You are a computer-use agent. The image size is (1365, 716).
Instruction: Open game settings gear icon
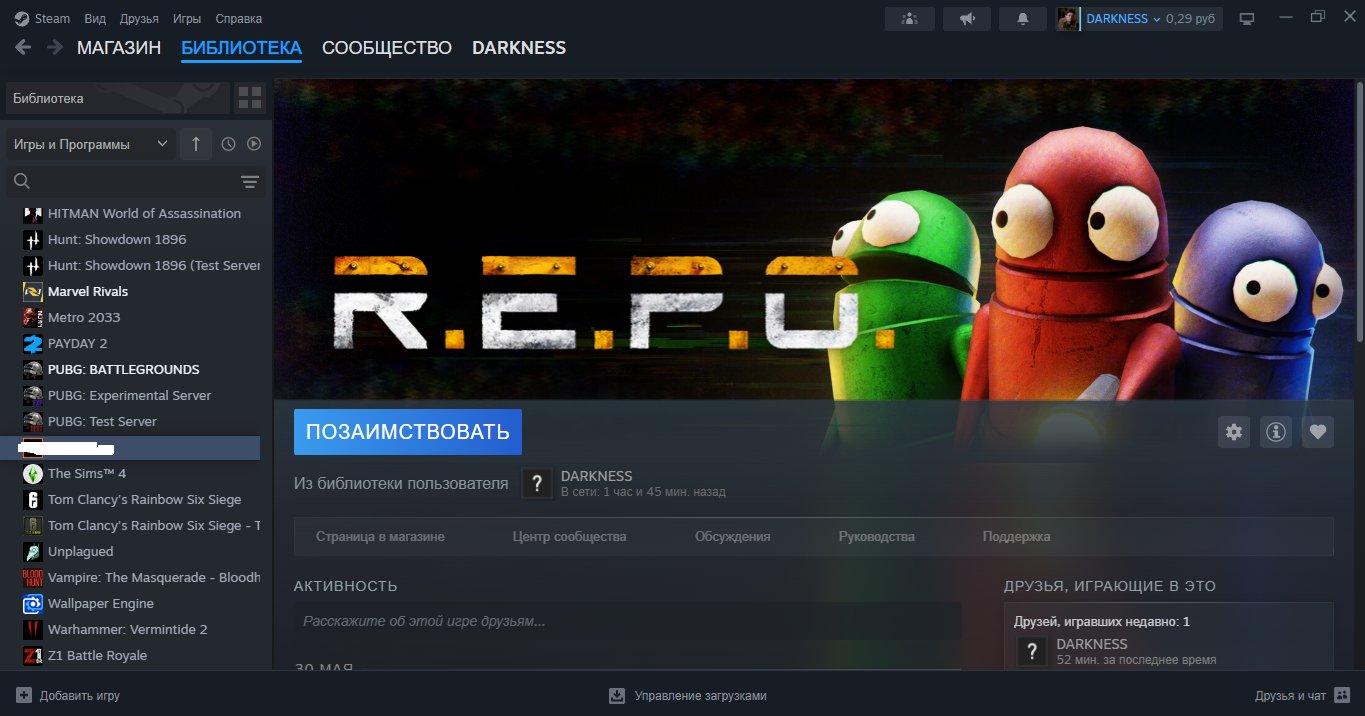coord(1234,432)
